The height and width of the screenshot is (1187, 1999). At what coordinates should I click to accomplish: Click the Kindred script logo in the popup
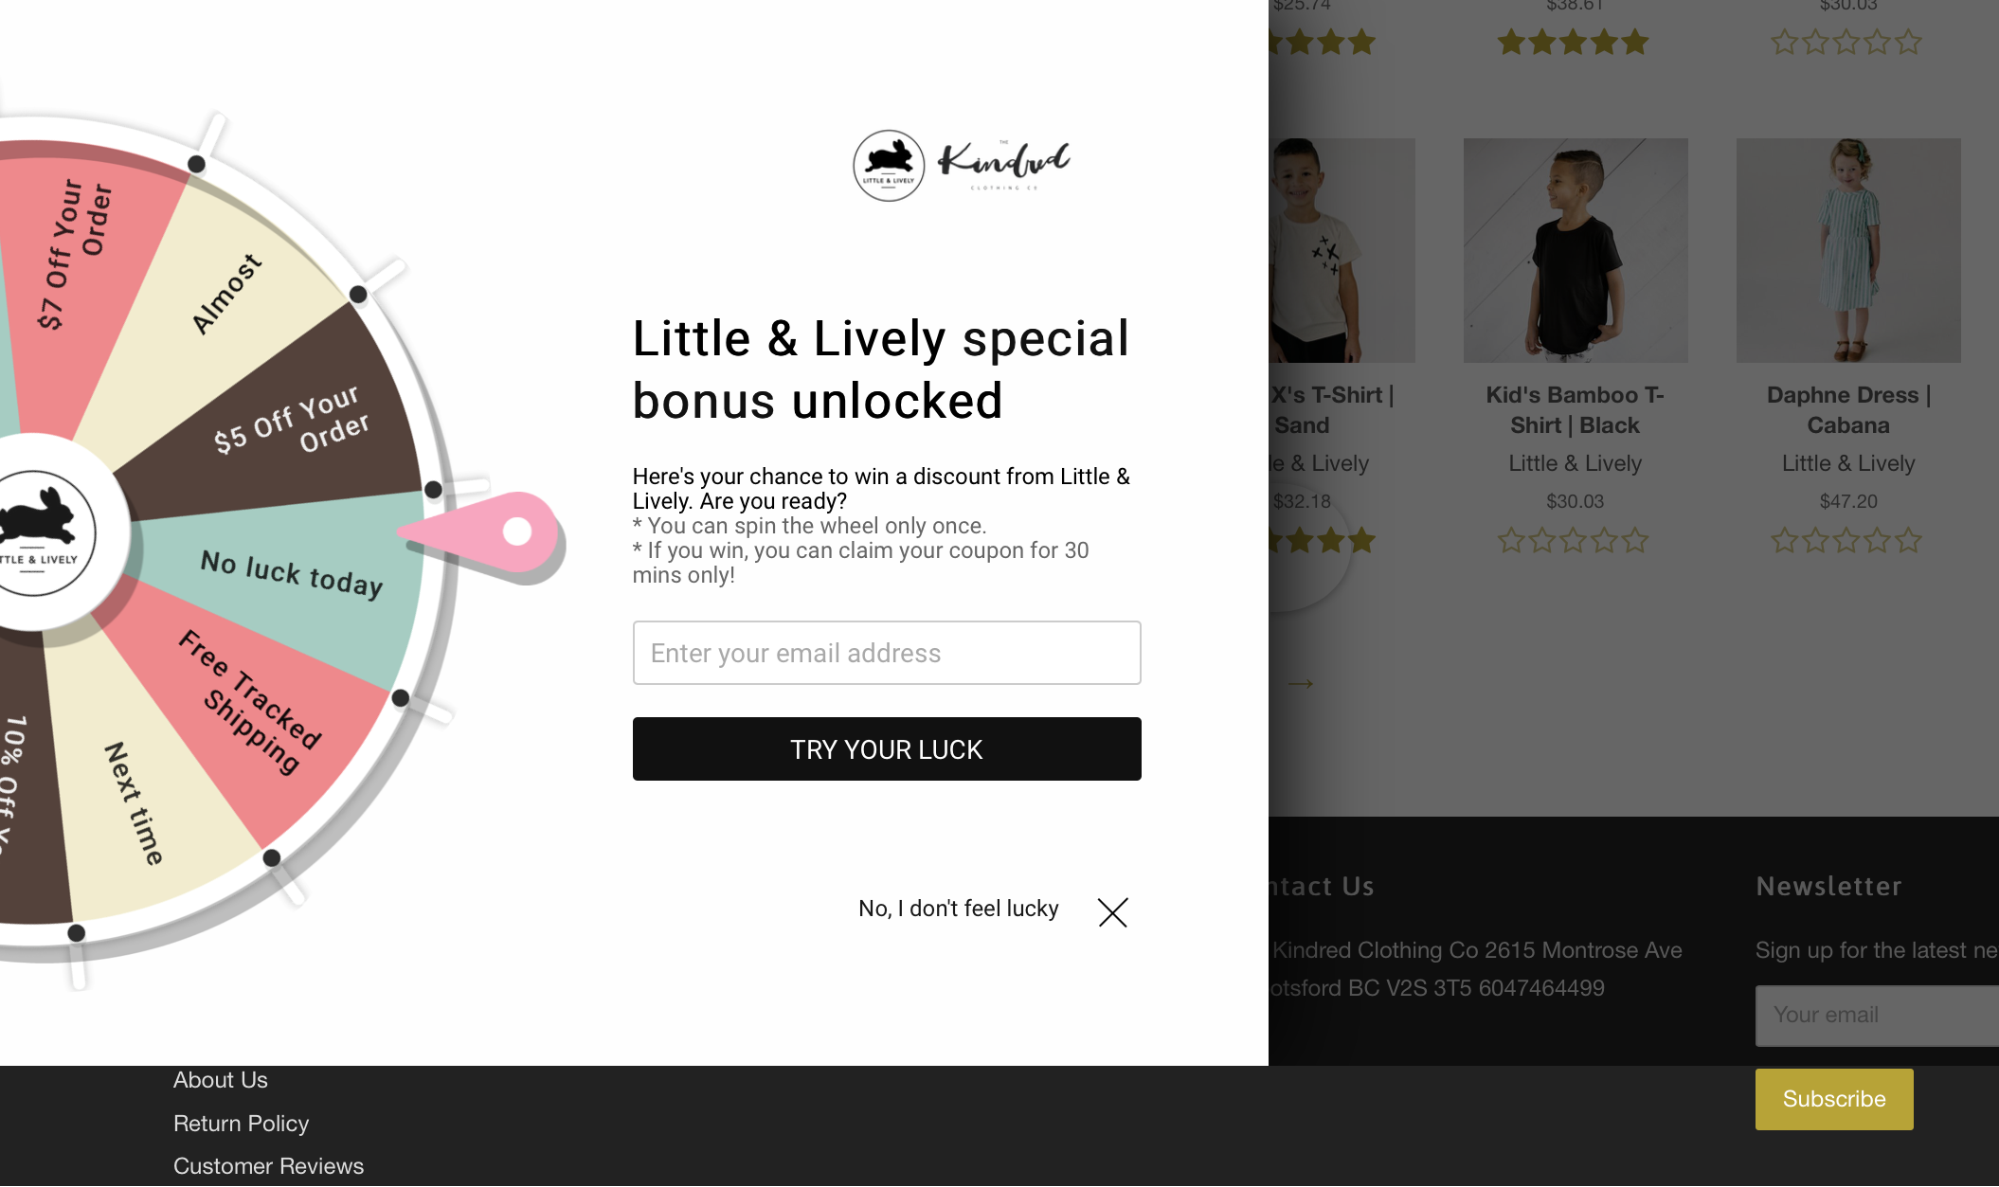[x=1004, y=163]
